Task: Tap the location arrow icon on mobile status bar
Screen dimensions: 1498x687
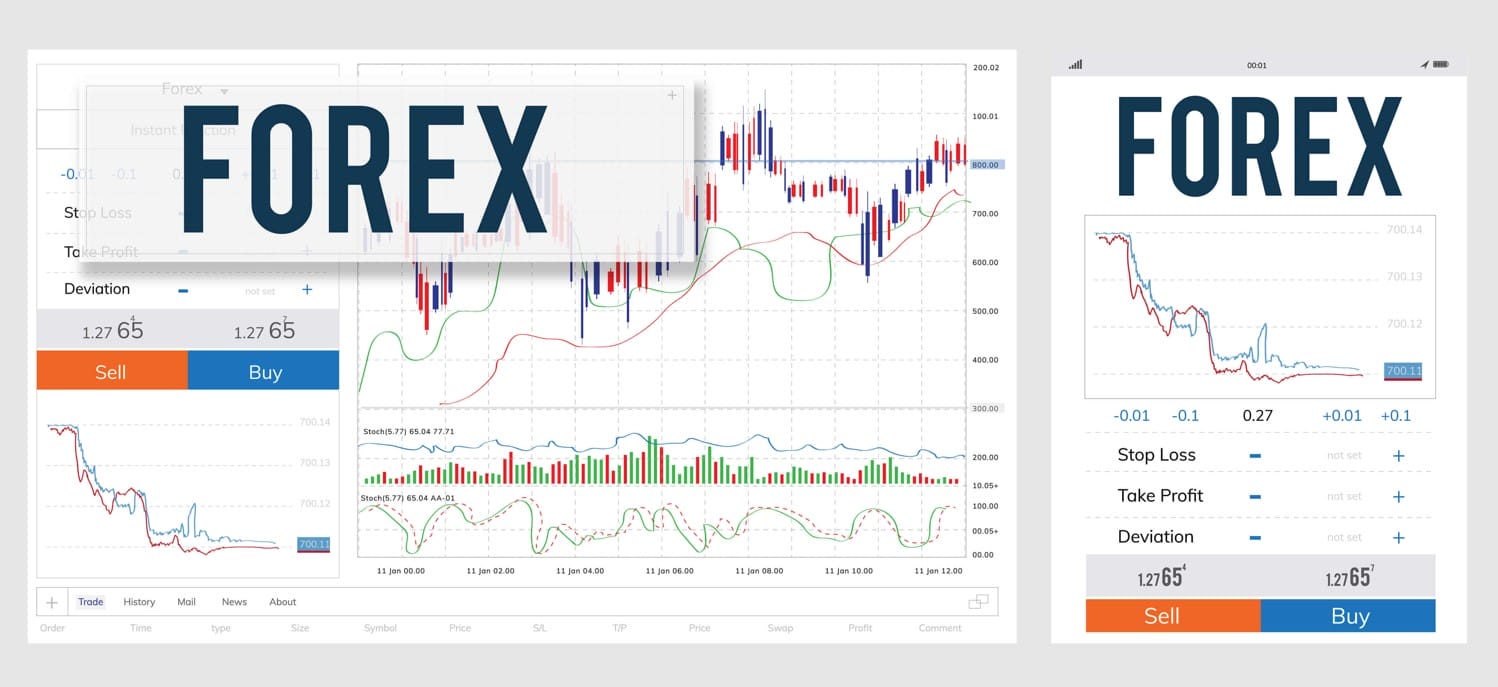Action: tap(1424, 64)
